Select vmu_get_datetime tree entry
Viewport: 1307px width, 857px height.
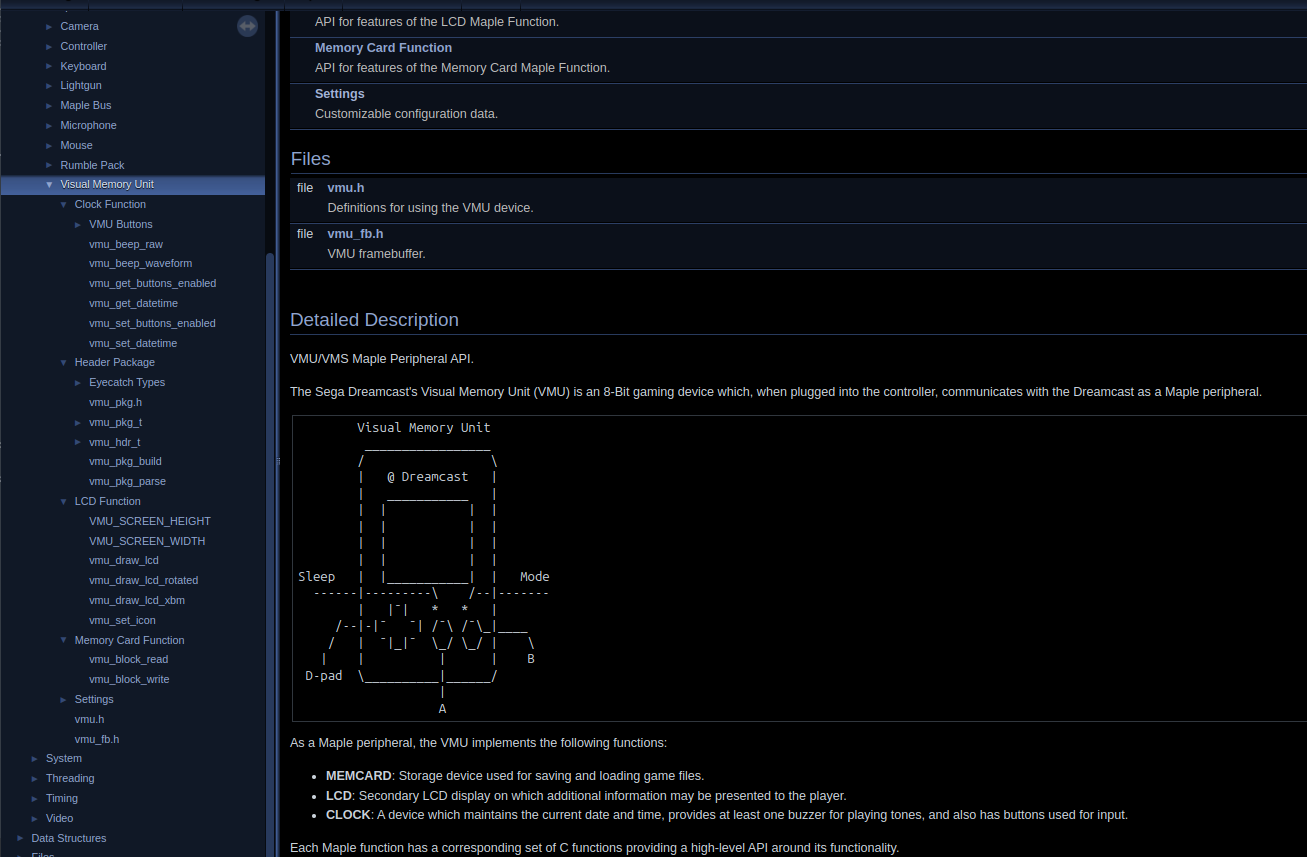133,303
